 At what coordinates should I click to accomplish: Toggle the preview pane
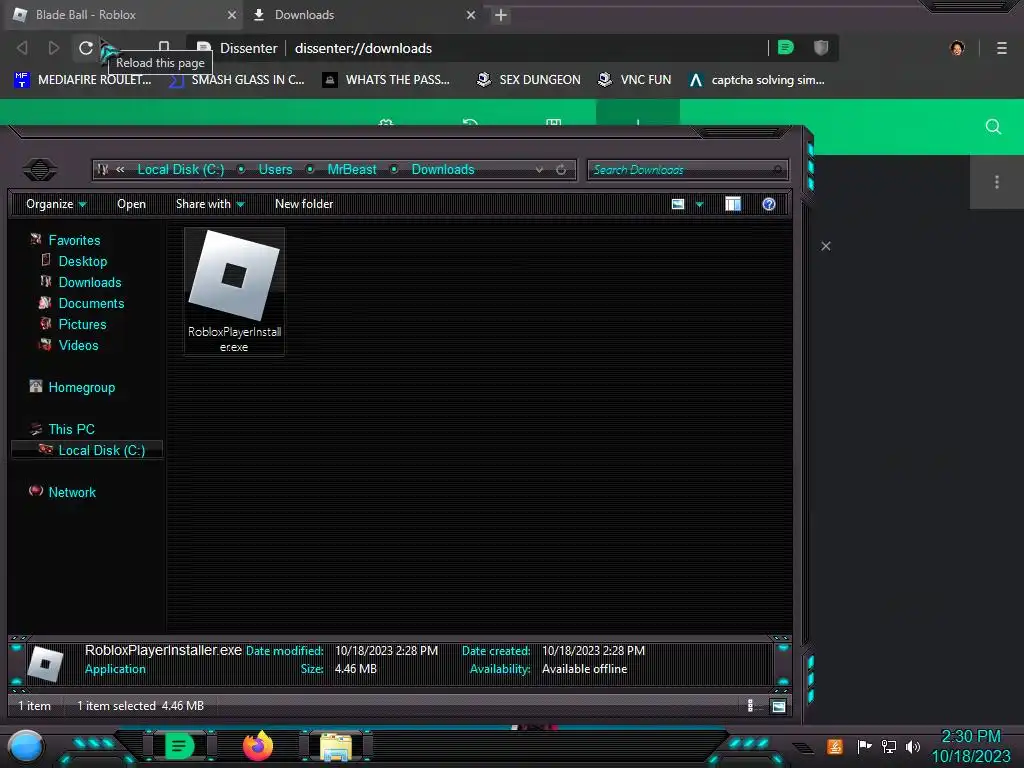[x=733, y=204]
